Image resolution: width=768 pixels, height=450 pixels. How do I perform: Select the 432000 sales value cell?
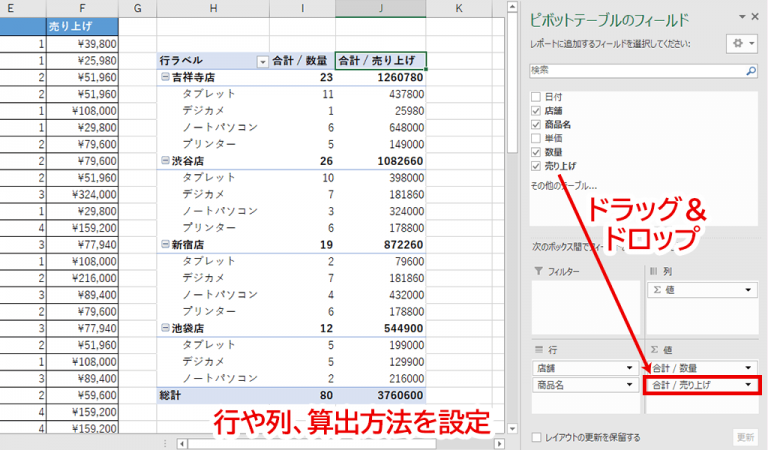[381, 295]
